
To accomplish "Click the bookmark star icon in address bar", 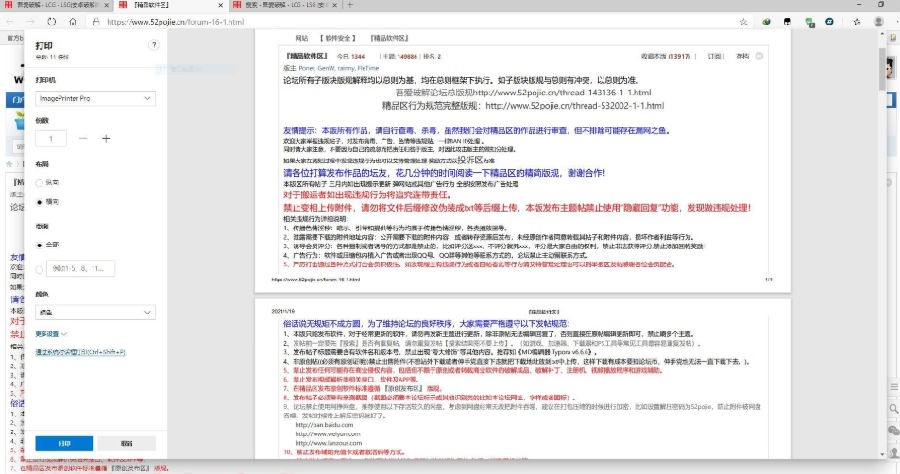I will (x=743, y=22).
